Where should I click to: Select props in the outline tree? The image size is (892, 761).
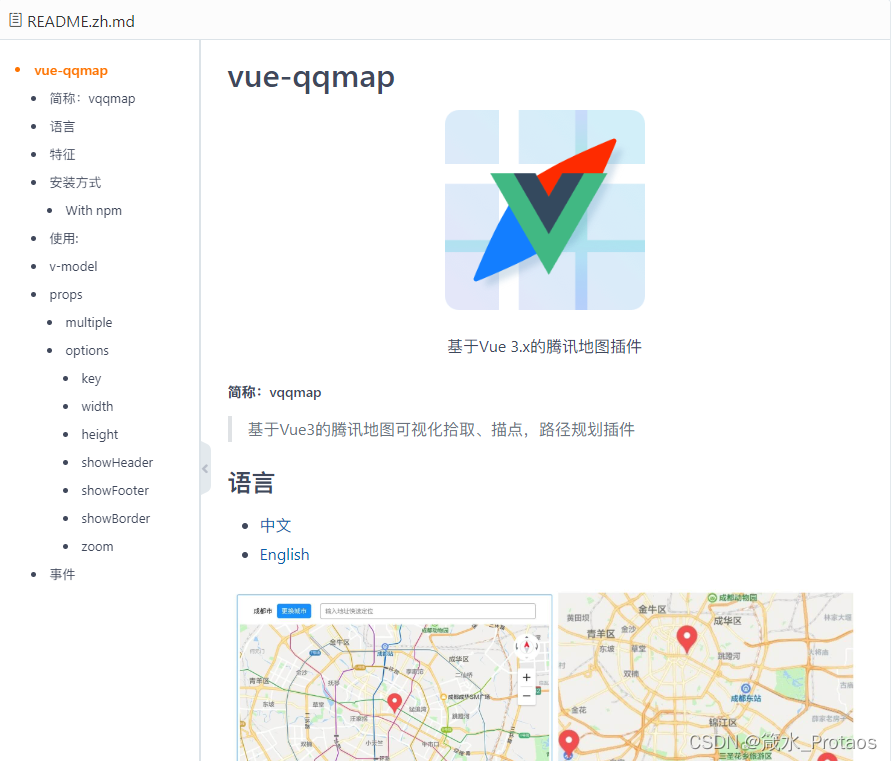pyautogui.click(x=65, y=294)
